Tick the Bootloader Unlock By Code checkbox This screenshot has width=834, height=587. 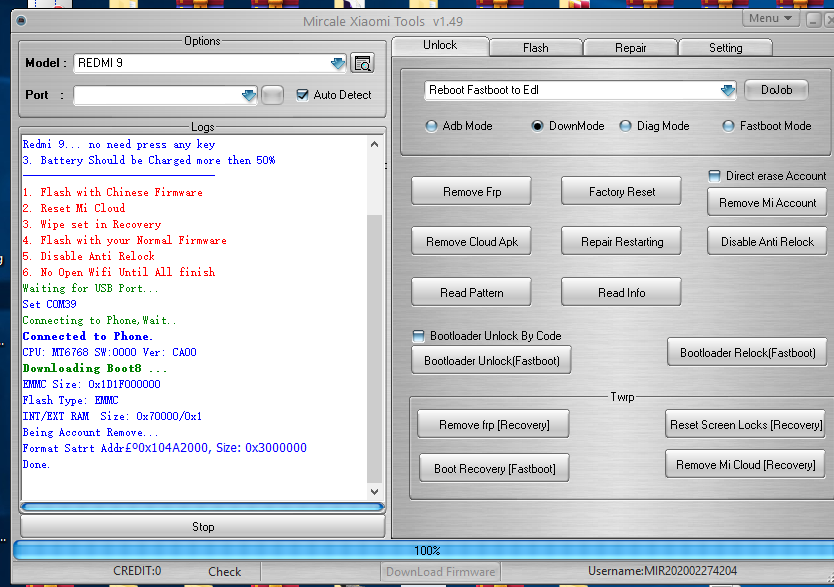419,336
